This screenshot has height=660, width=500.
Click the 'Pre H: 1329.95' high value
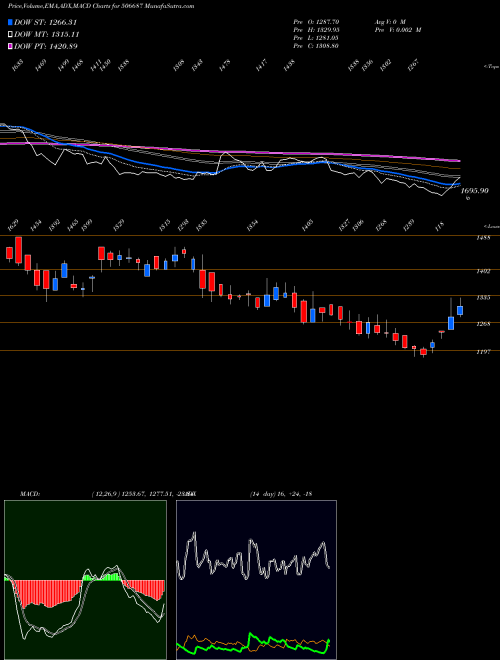tap(316, 29)
